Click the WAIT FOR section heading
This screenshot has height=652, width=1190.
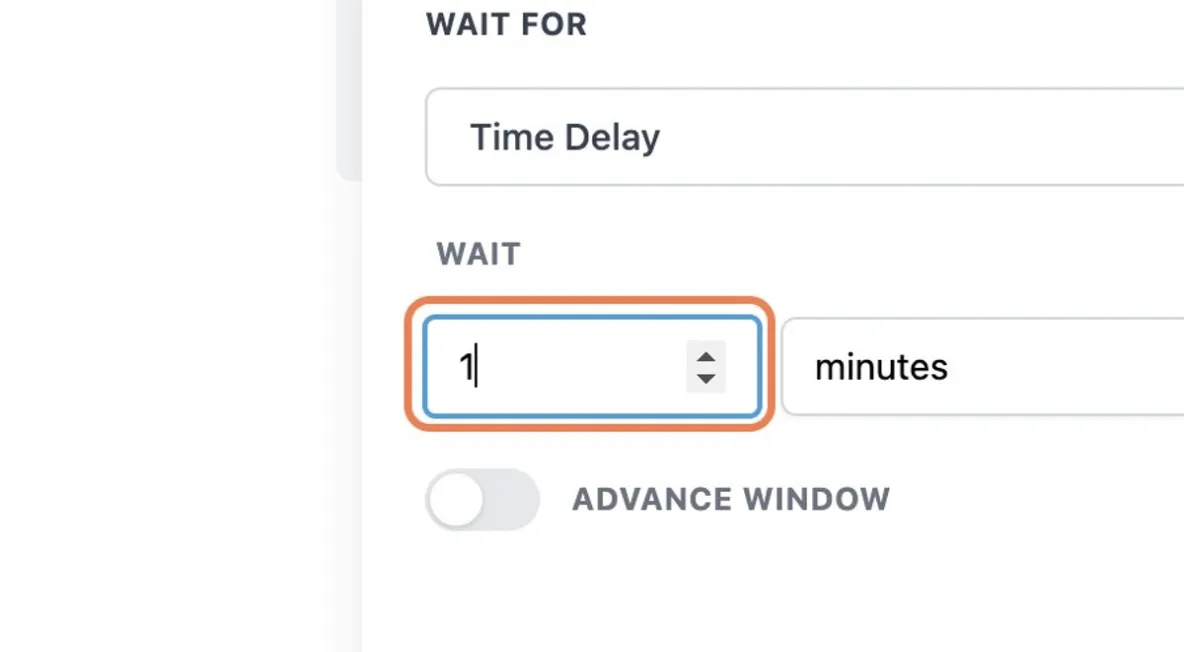coord(506,24)
